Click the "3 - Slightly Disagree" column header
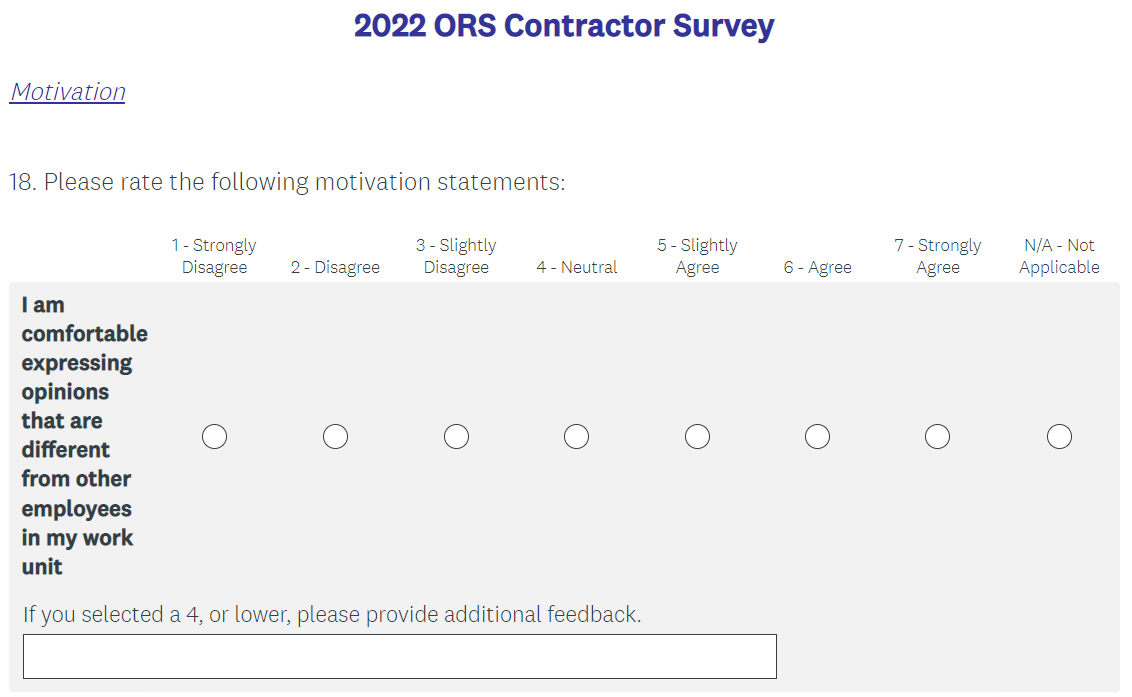Image resolution: width=1132 pixels, height=697 pixels. (x=456, y=256)
